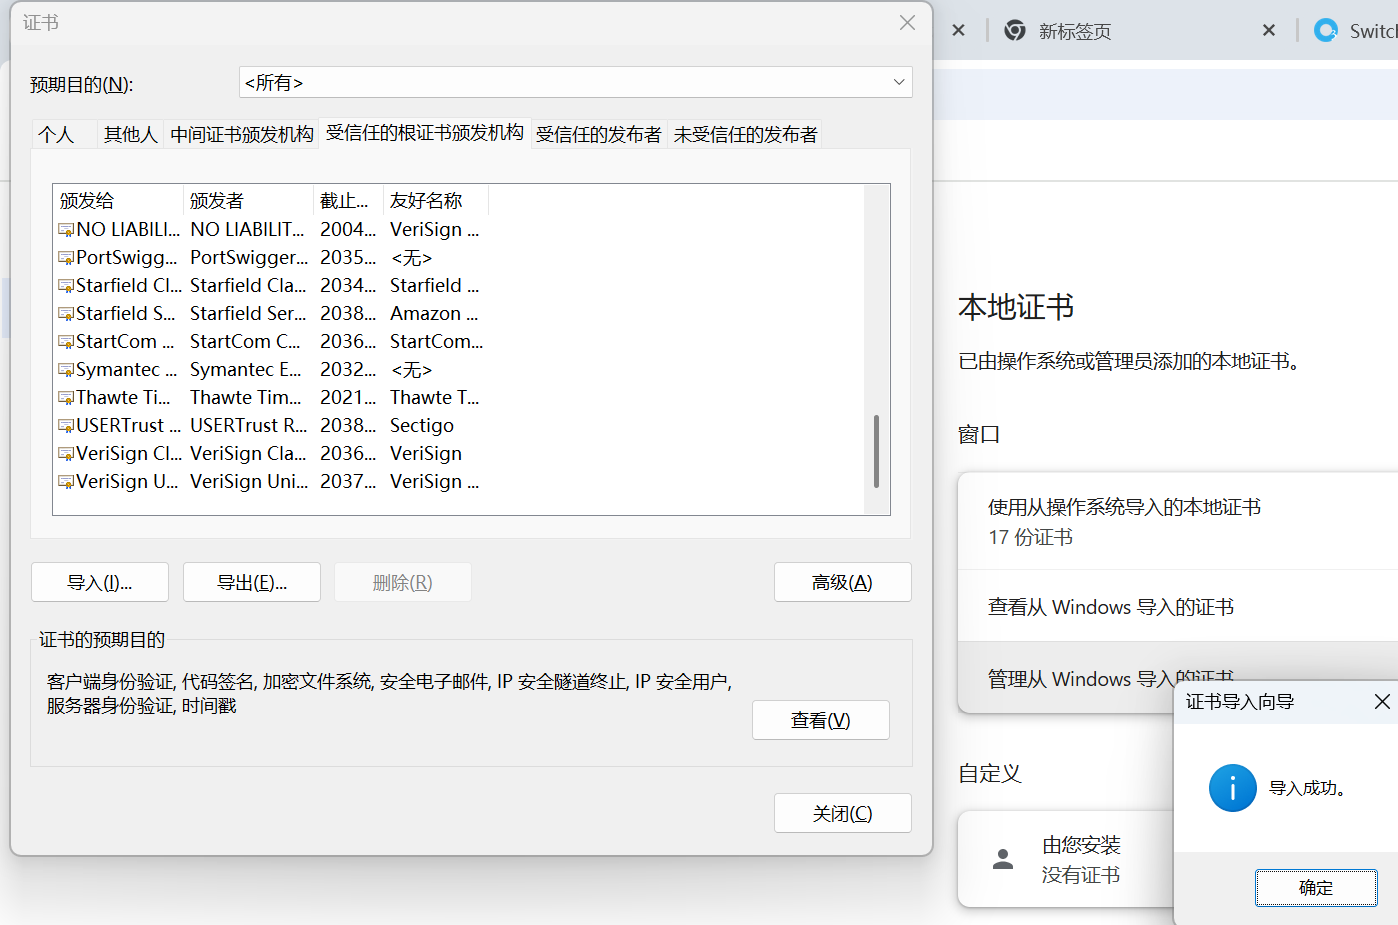Image resolution: width=1398 pixels, height=925 pixels.
Task: Switch to 未受信任的发布者 tab
Action: (745, 134)
